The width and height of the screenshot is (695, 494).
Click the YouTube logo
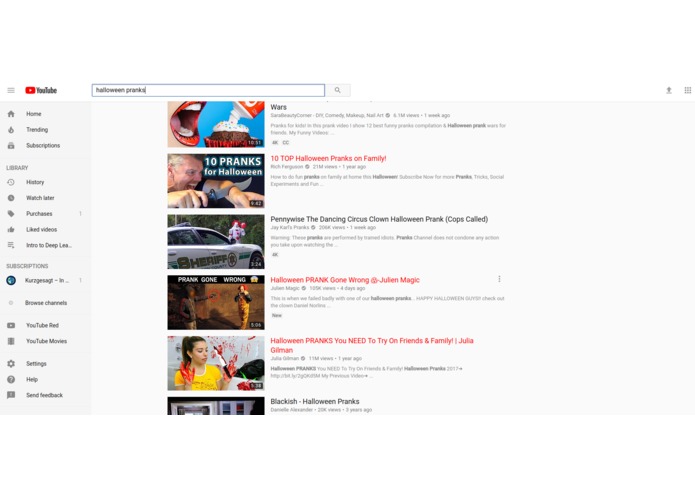tap(41, 90)
